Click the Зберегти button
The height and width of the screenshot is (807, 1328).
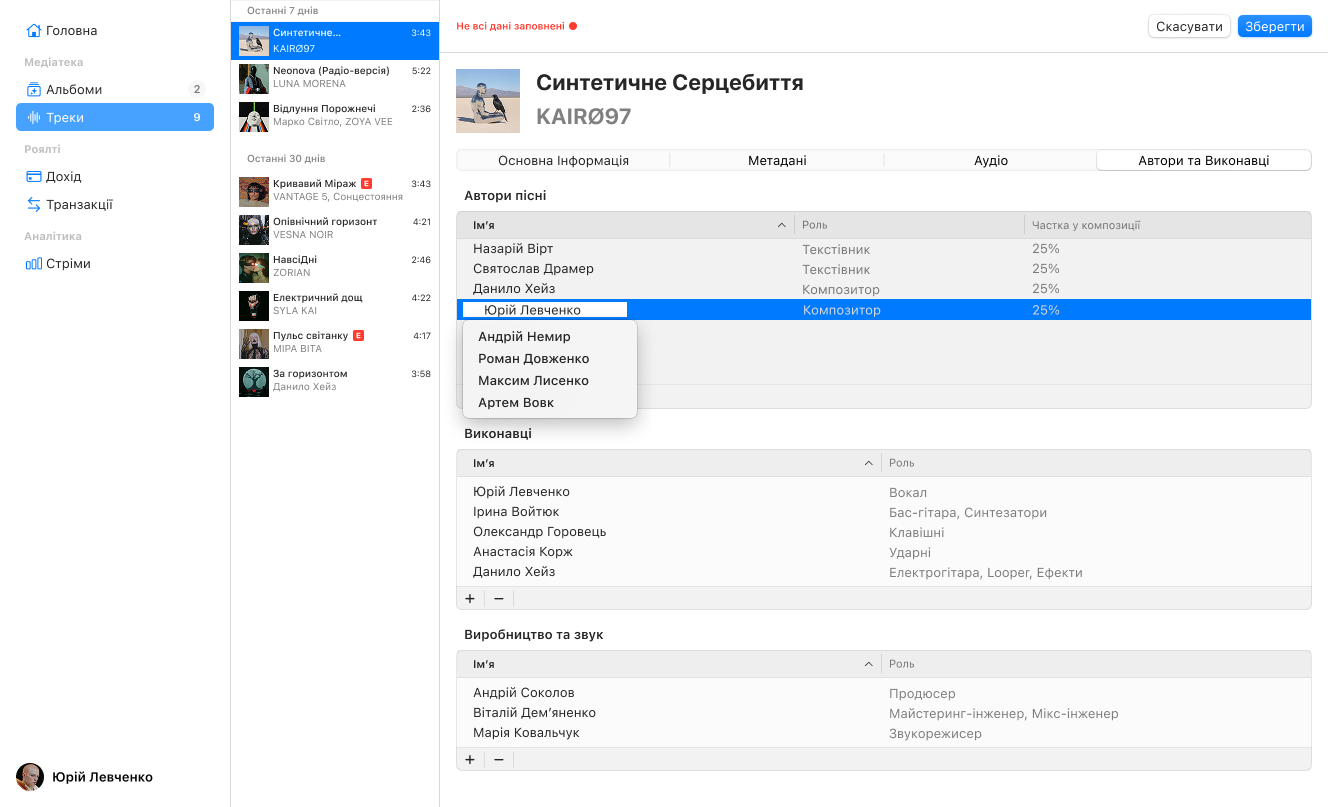1274,27
